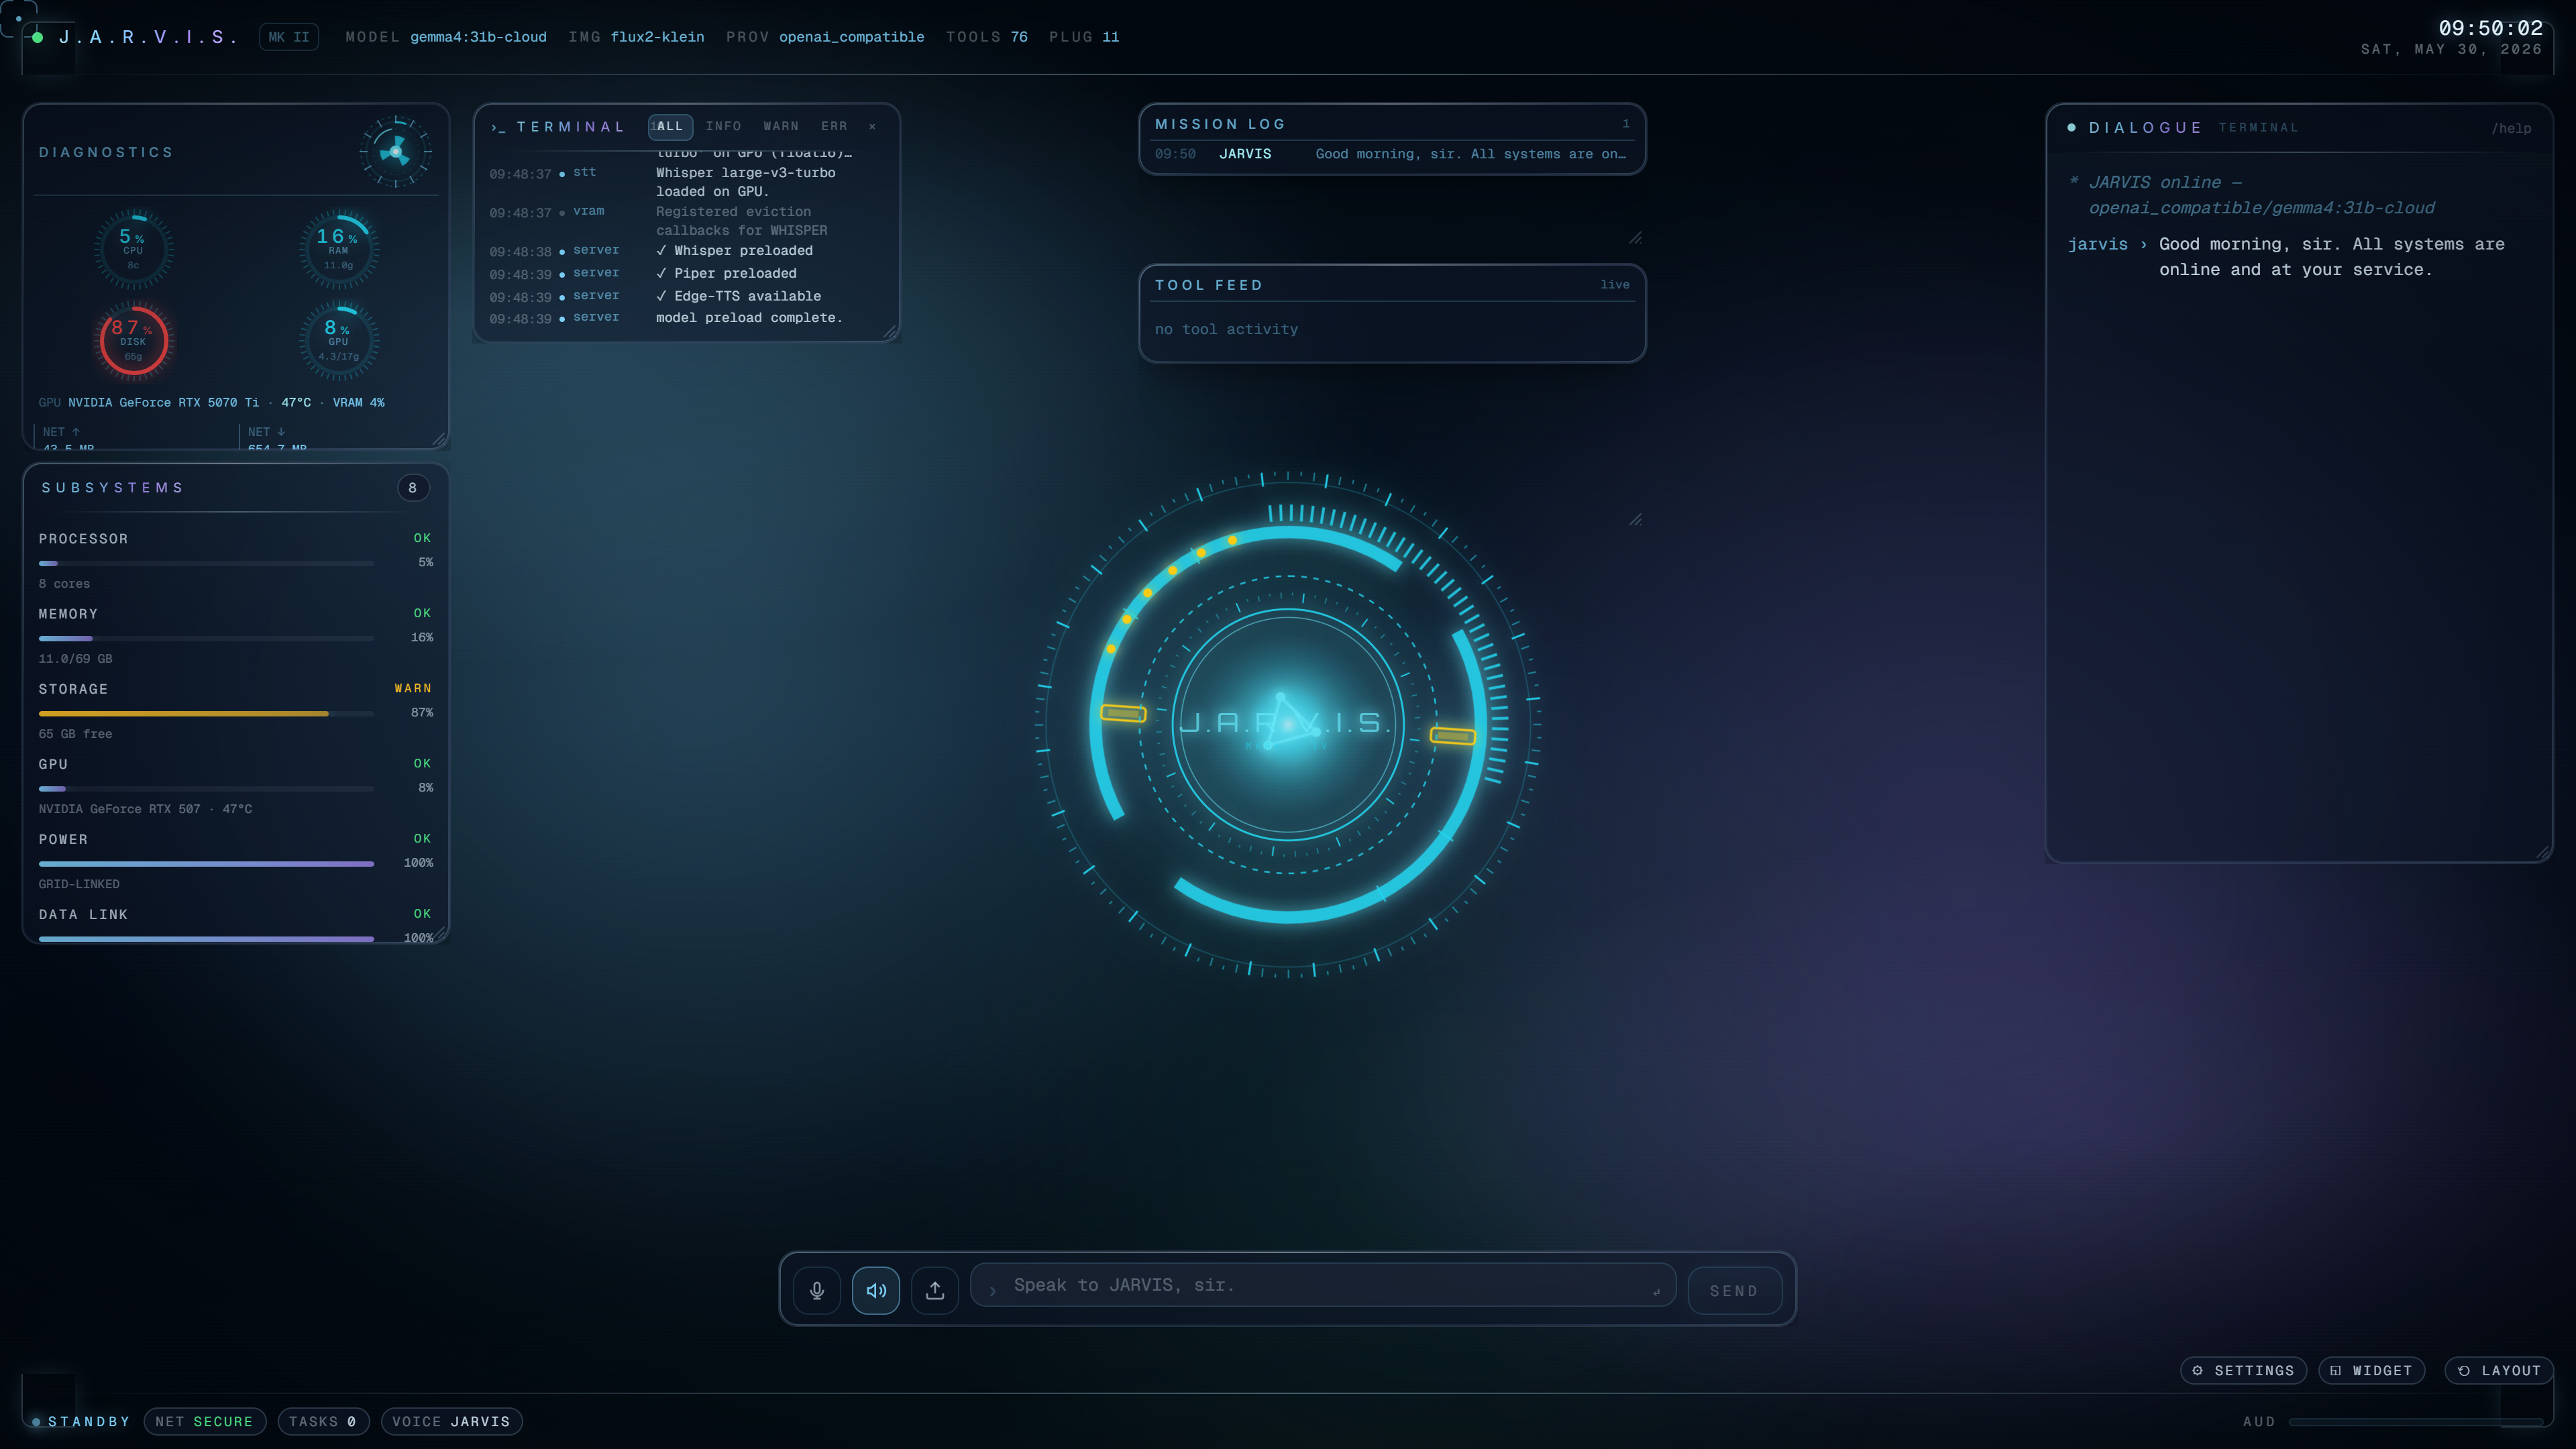Click the central J.A.R.V.I.S. orb
Viewport: 2576px width, 1449px height.
(1288, 724)
